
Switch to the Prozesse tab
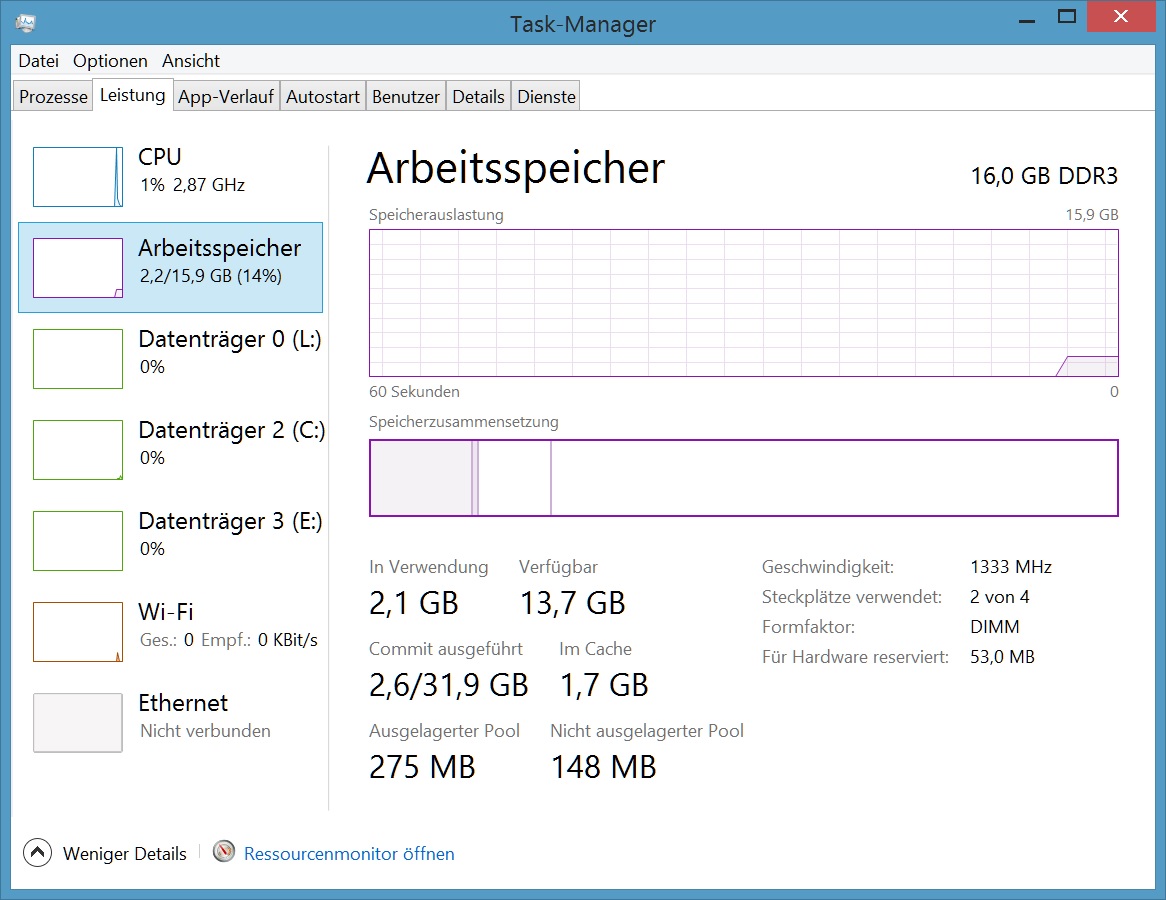tap(54, 97)
